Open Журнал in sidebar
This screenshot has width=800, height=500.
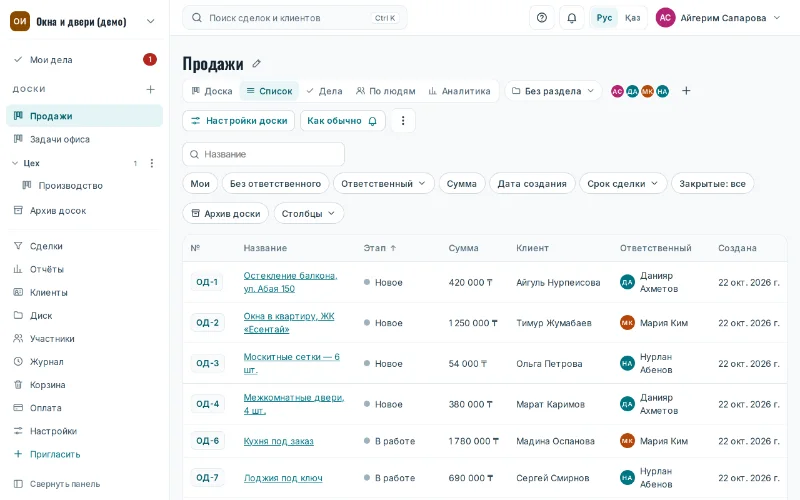point(84,362)
